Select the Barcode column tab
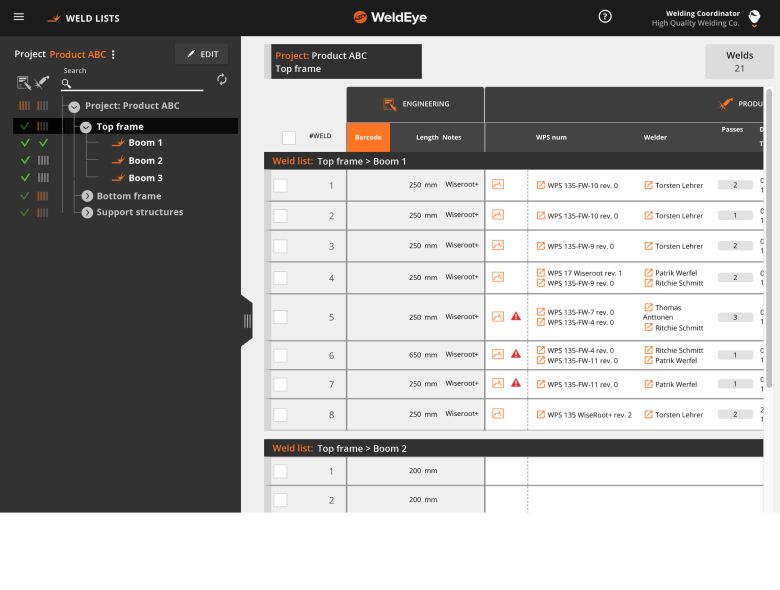The width and height of the screenshot is (780, 590). 368,138
